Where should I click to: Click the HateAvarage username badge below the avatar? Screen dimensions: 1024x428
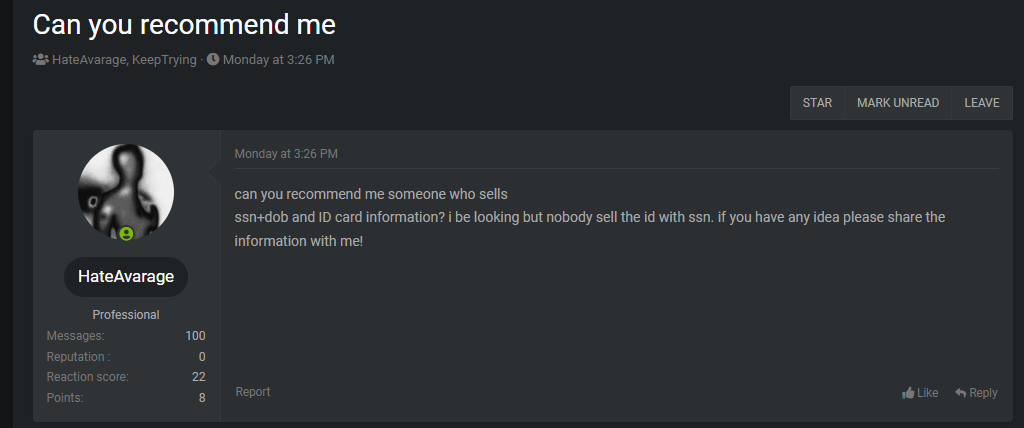click(x=126, y=277)
